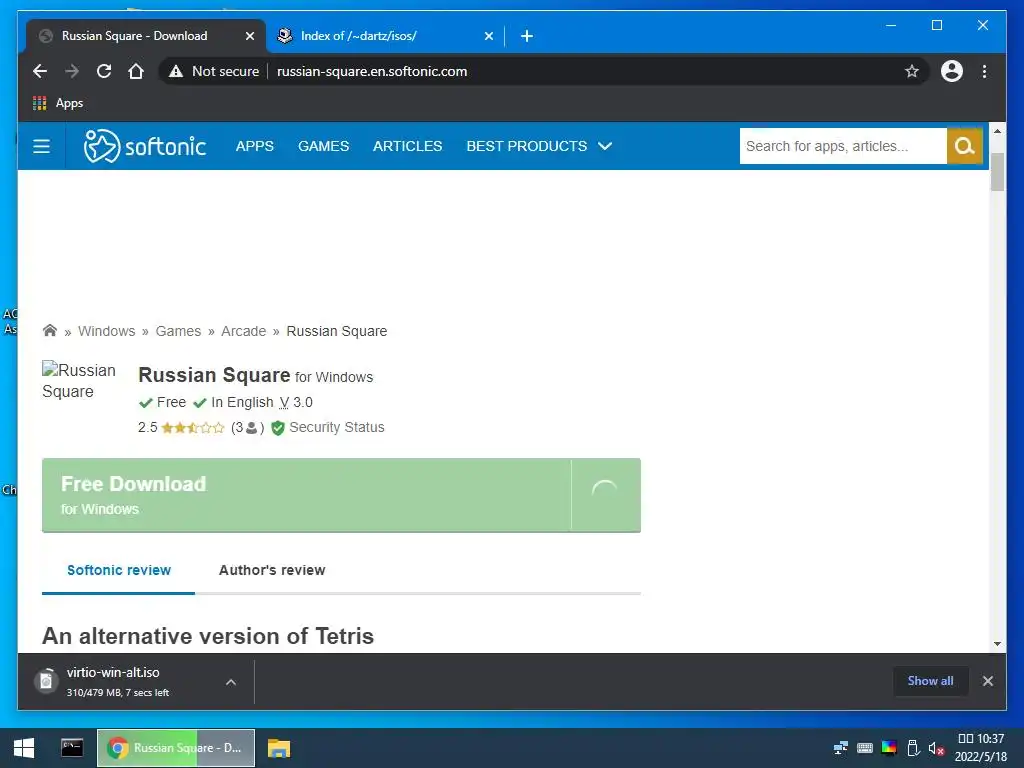Click the virtio-win-alt.iso file icon
Image resolution: width=1024 pixels, height=768 pixels.
point(46,681)
